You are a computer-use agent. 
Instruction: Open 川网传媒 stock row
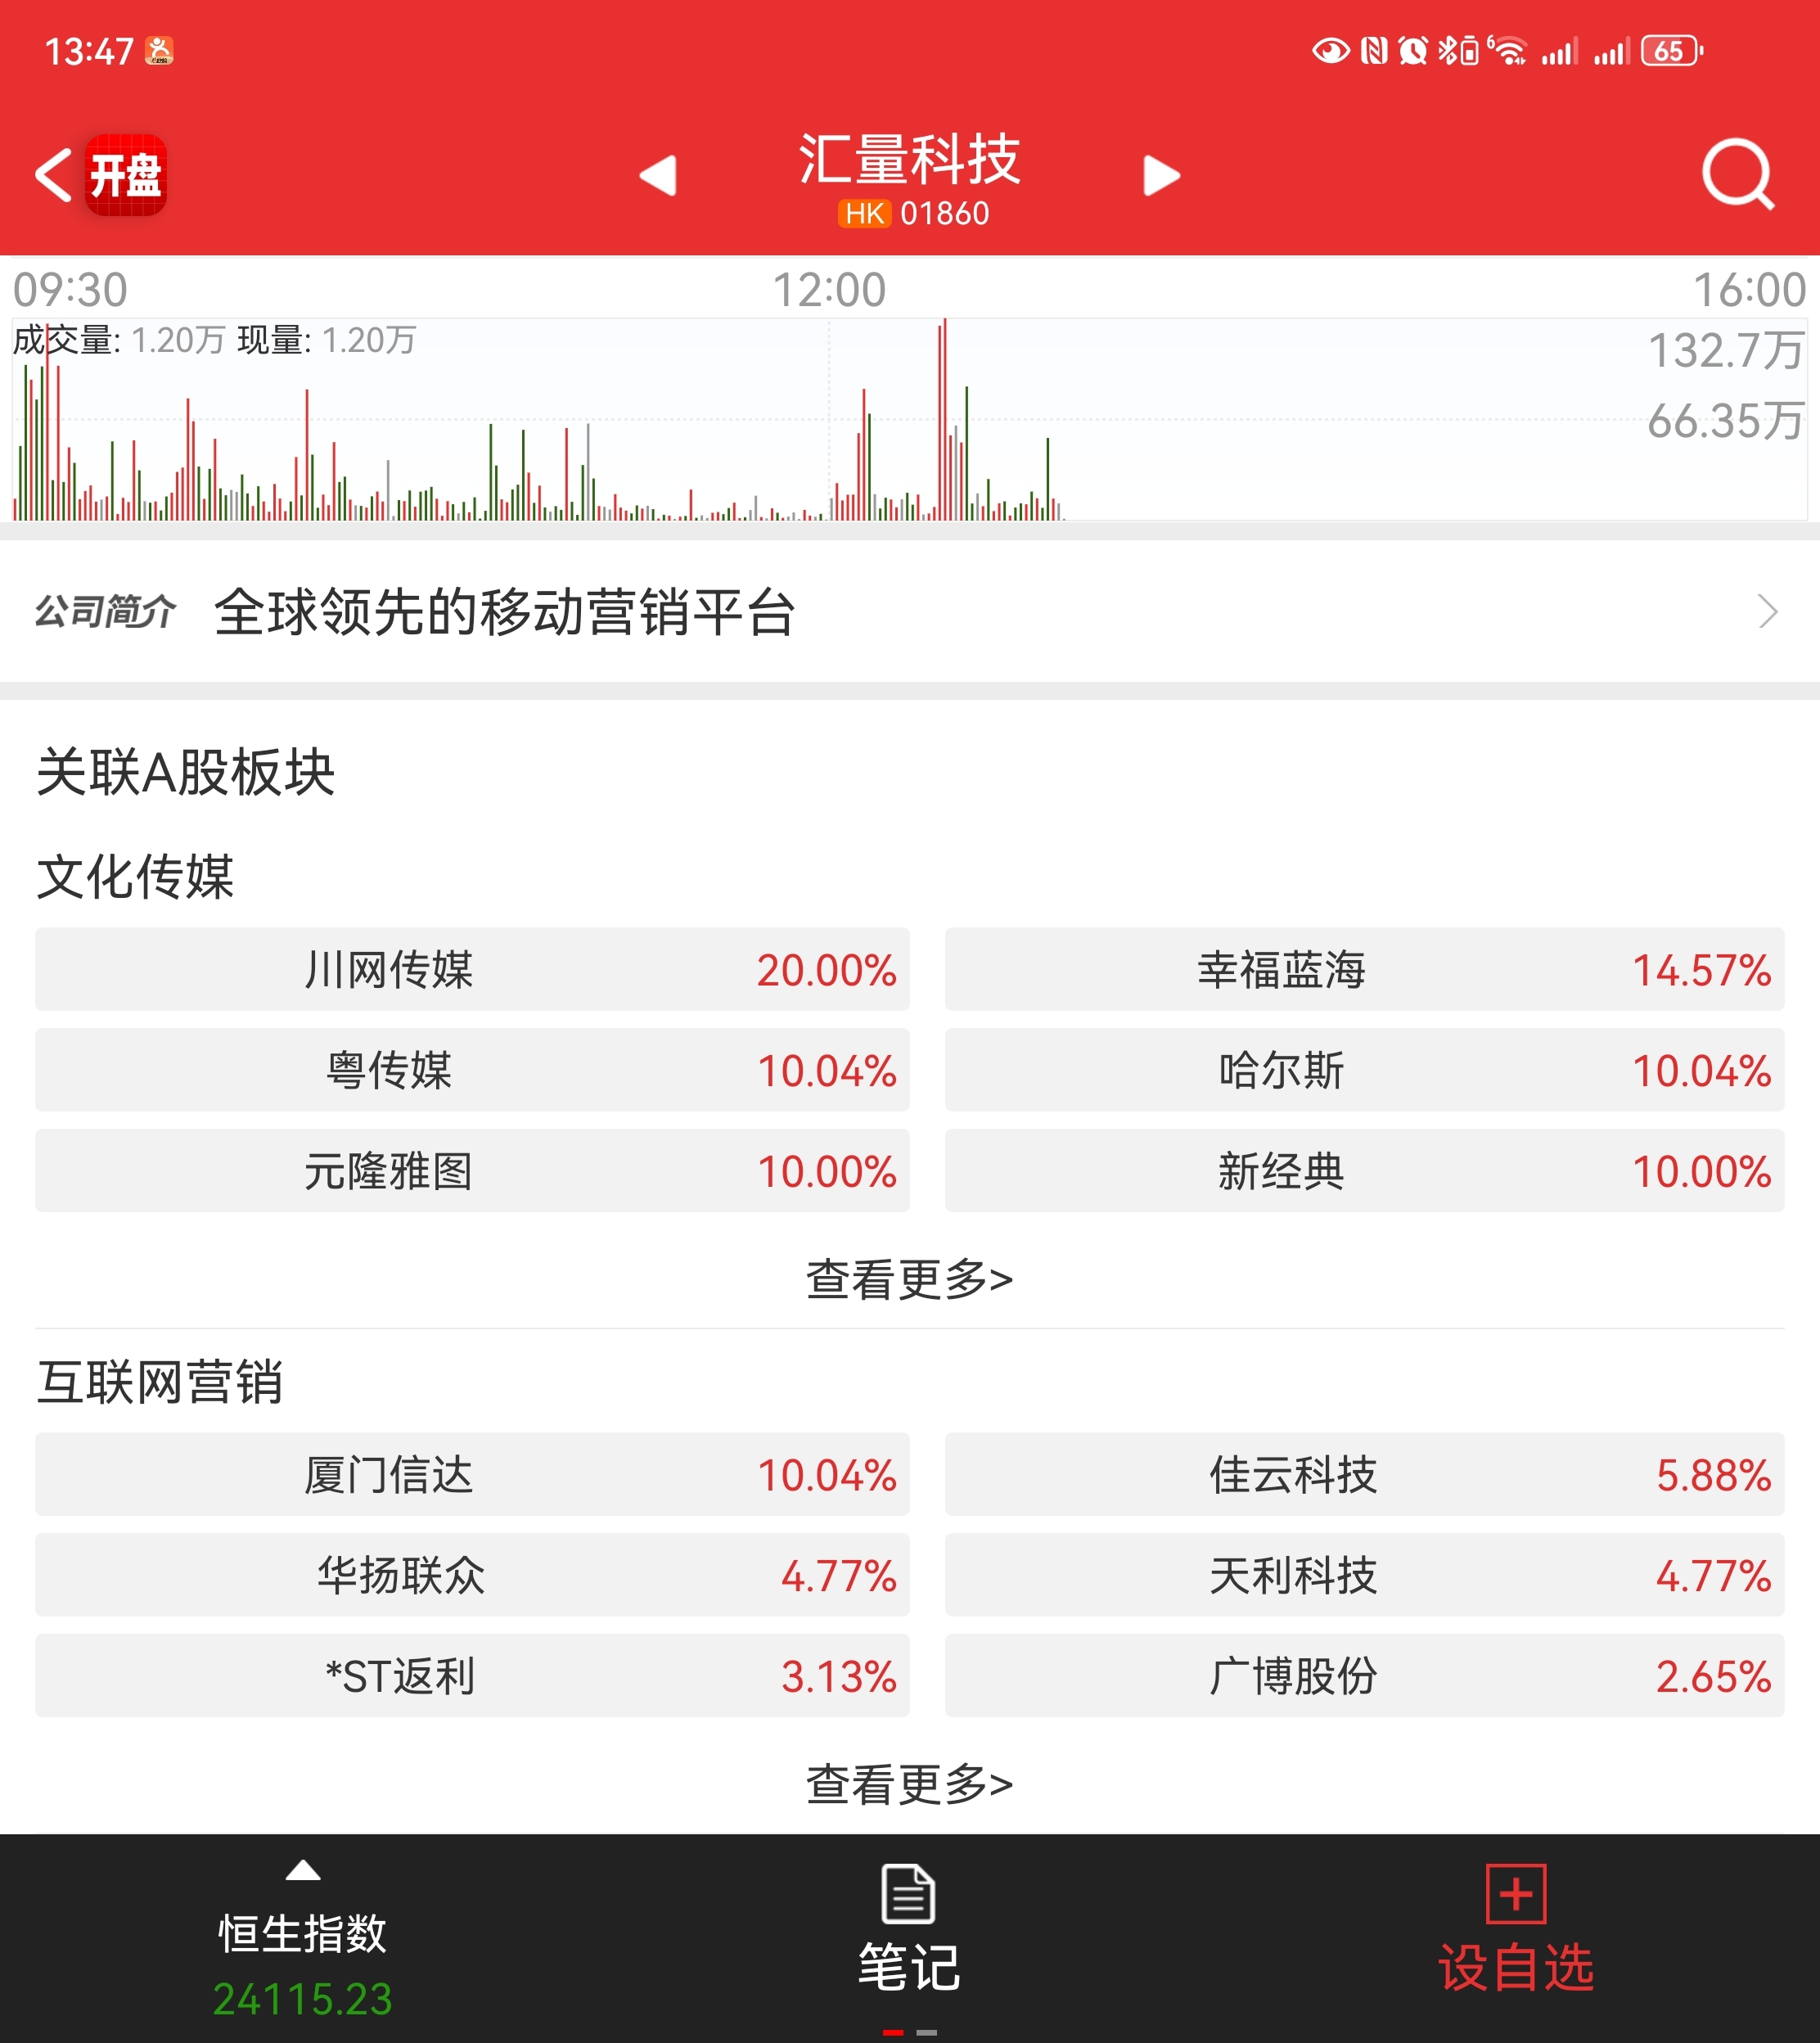click(x=472, y=969)
